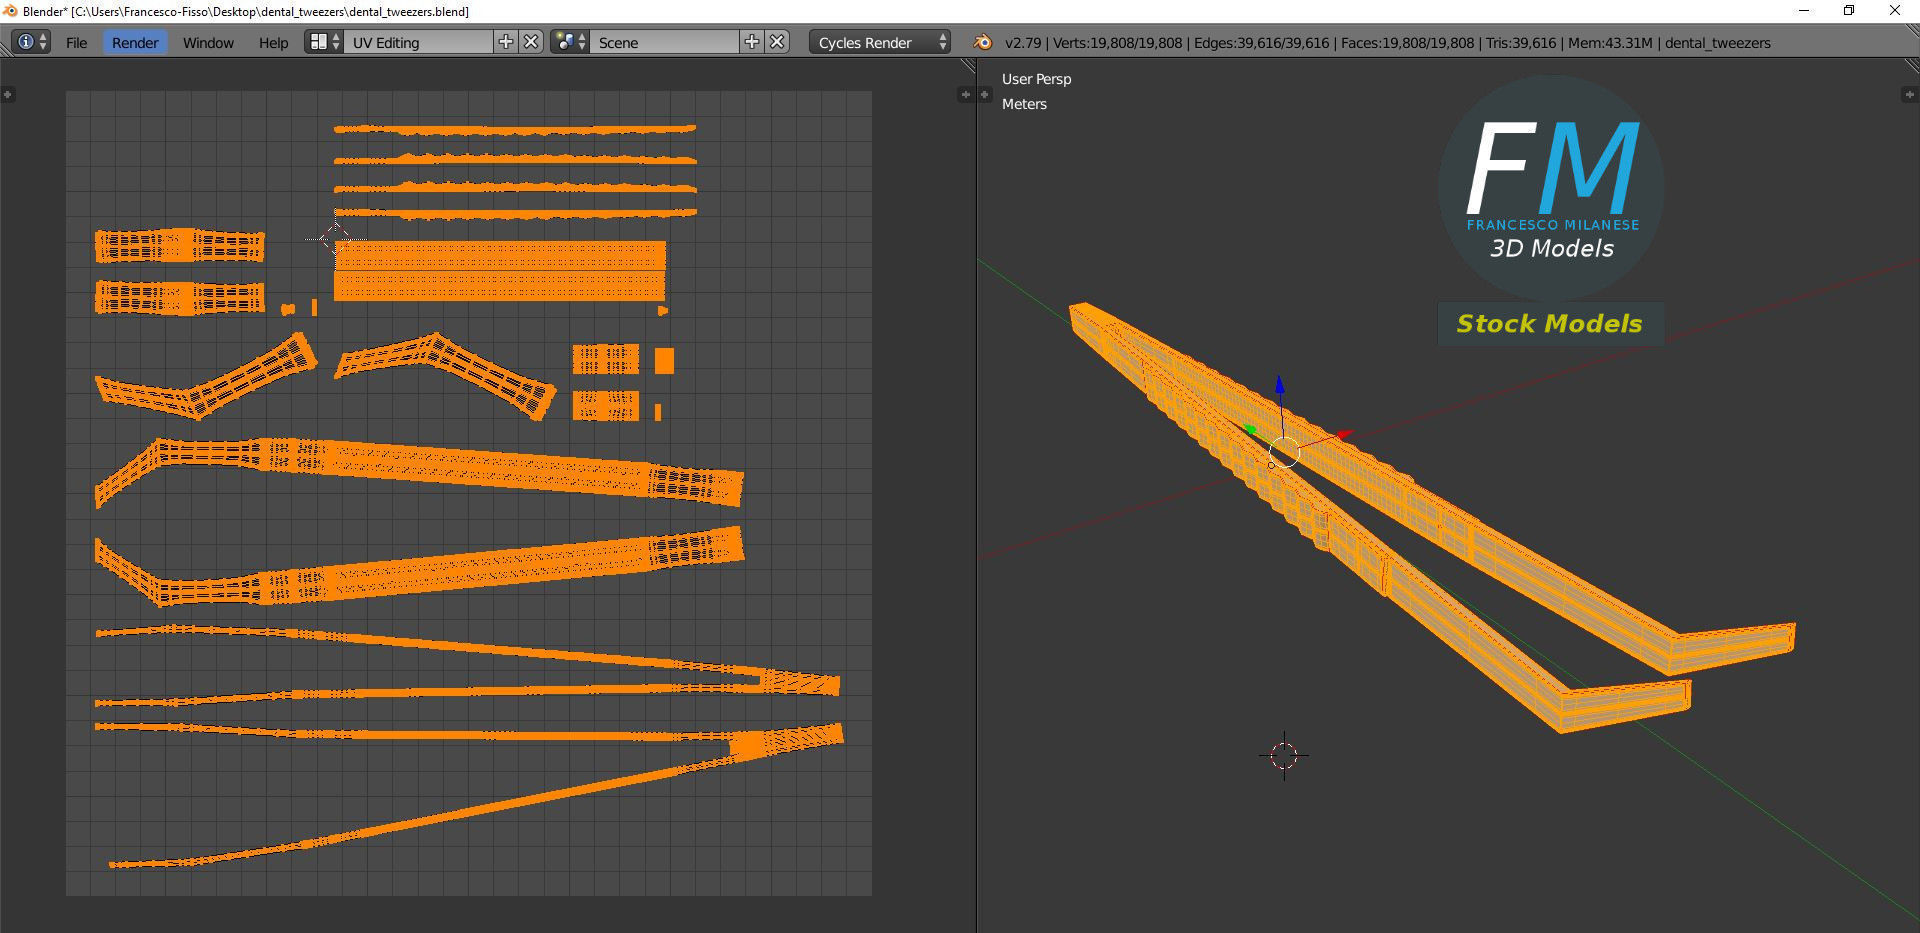This screenshot has width=1920, height=933.
Task: Open the Cycles Render engine dropdown
Action: pyautogui.click(x=880, y=42)
